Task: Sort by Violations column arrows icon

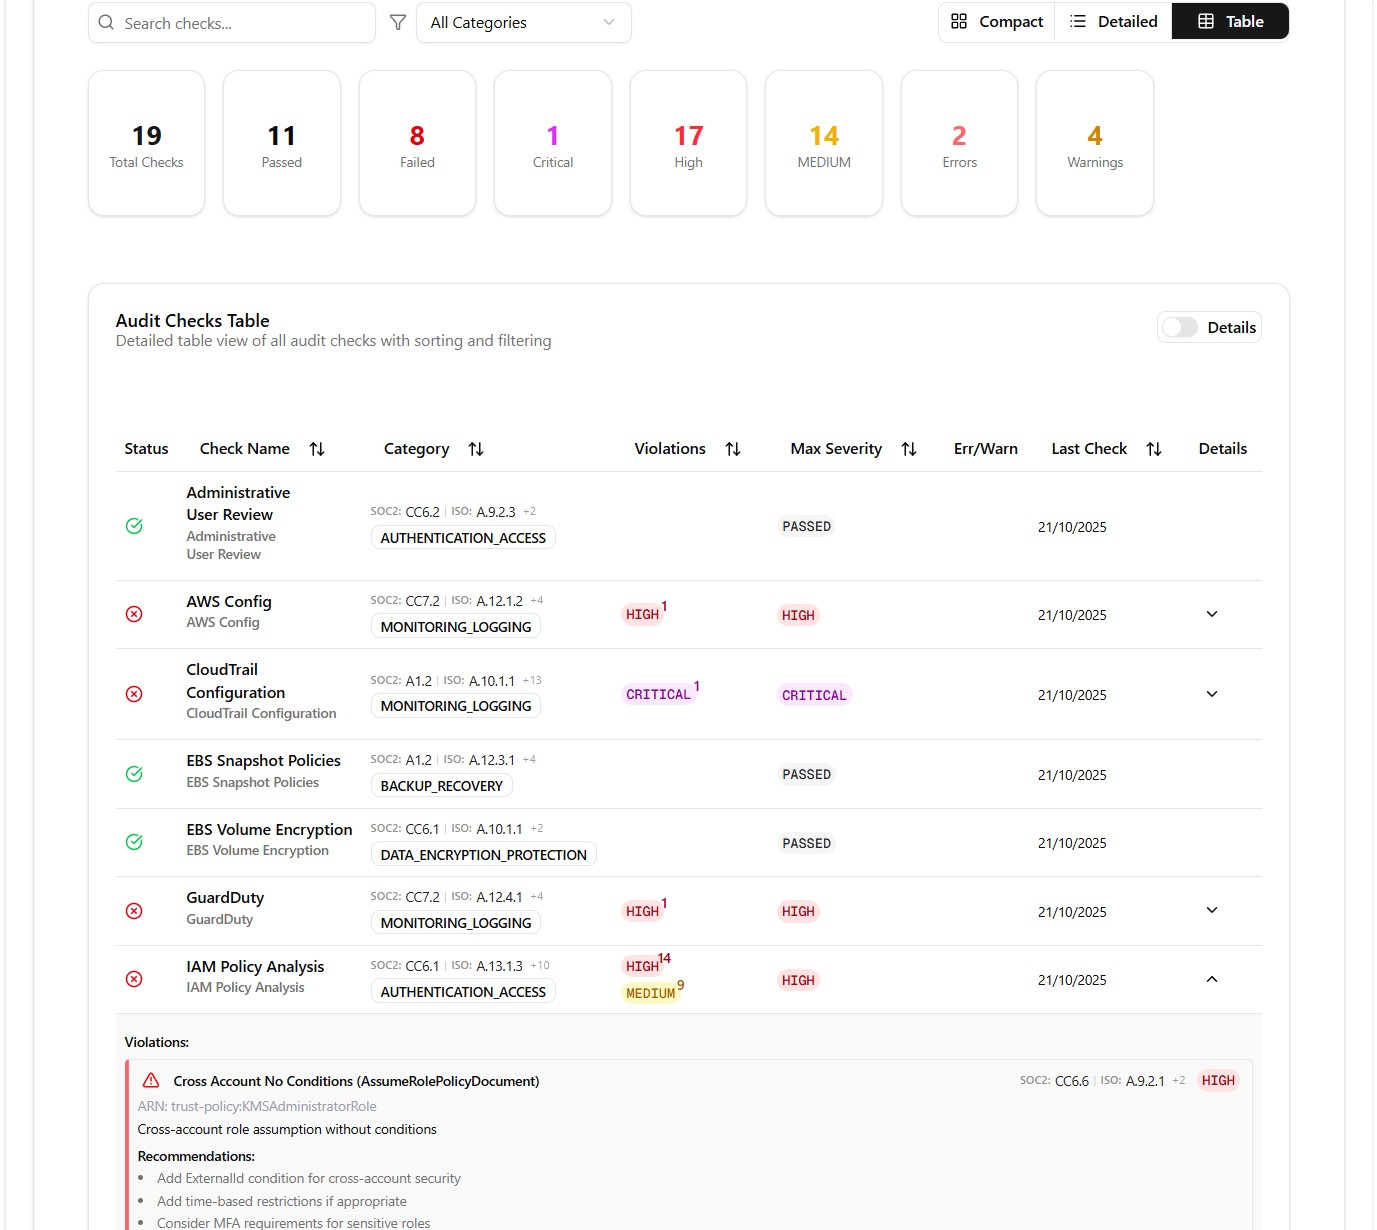Action: pyautogui.click(x=733, y=449)
